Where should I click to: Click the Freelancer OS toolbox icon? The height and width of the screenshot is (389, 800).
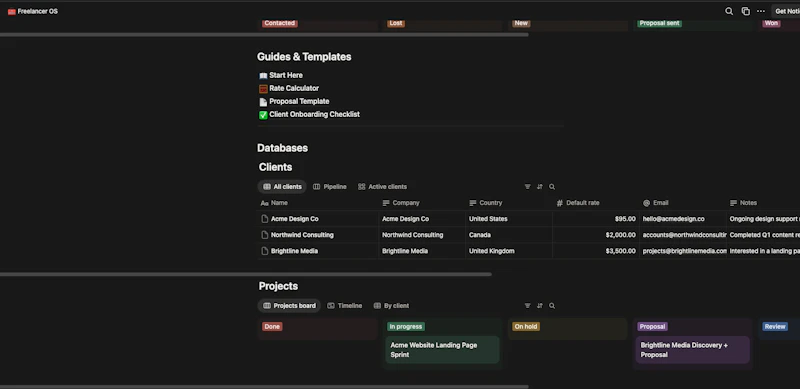tap(12, 11)
